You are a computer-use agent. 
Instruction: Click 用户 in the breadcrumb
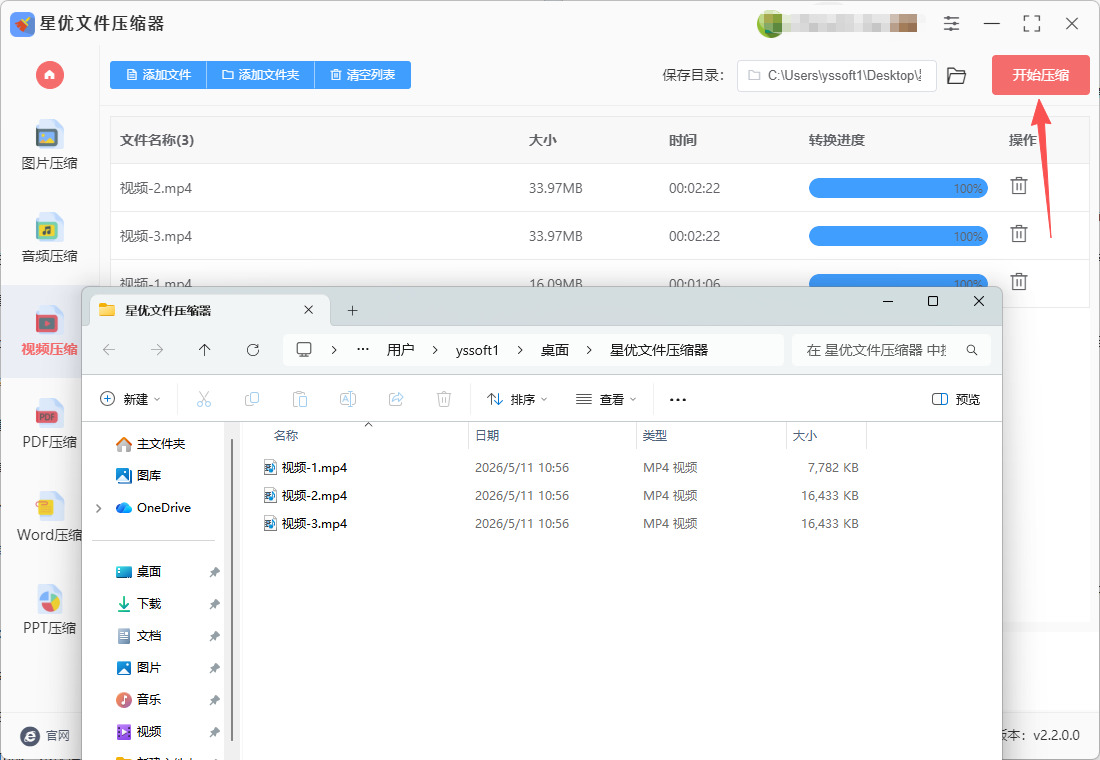[x=401, y=349]
